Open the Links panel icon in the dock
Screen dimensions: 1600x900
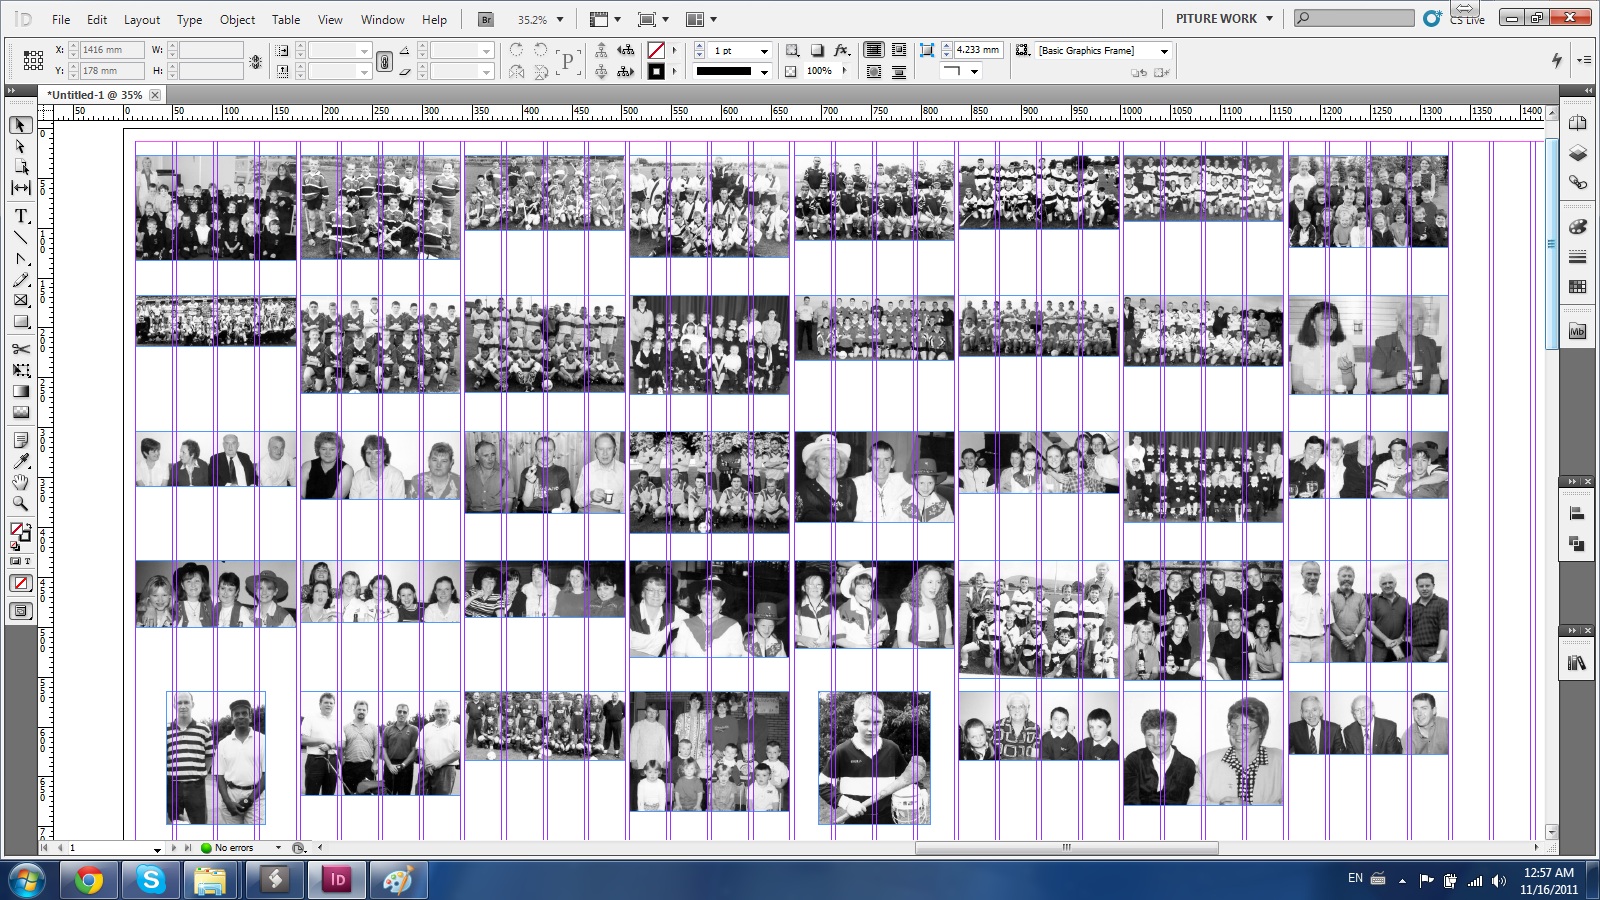pos(1578,183)
